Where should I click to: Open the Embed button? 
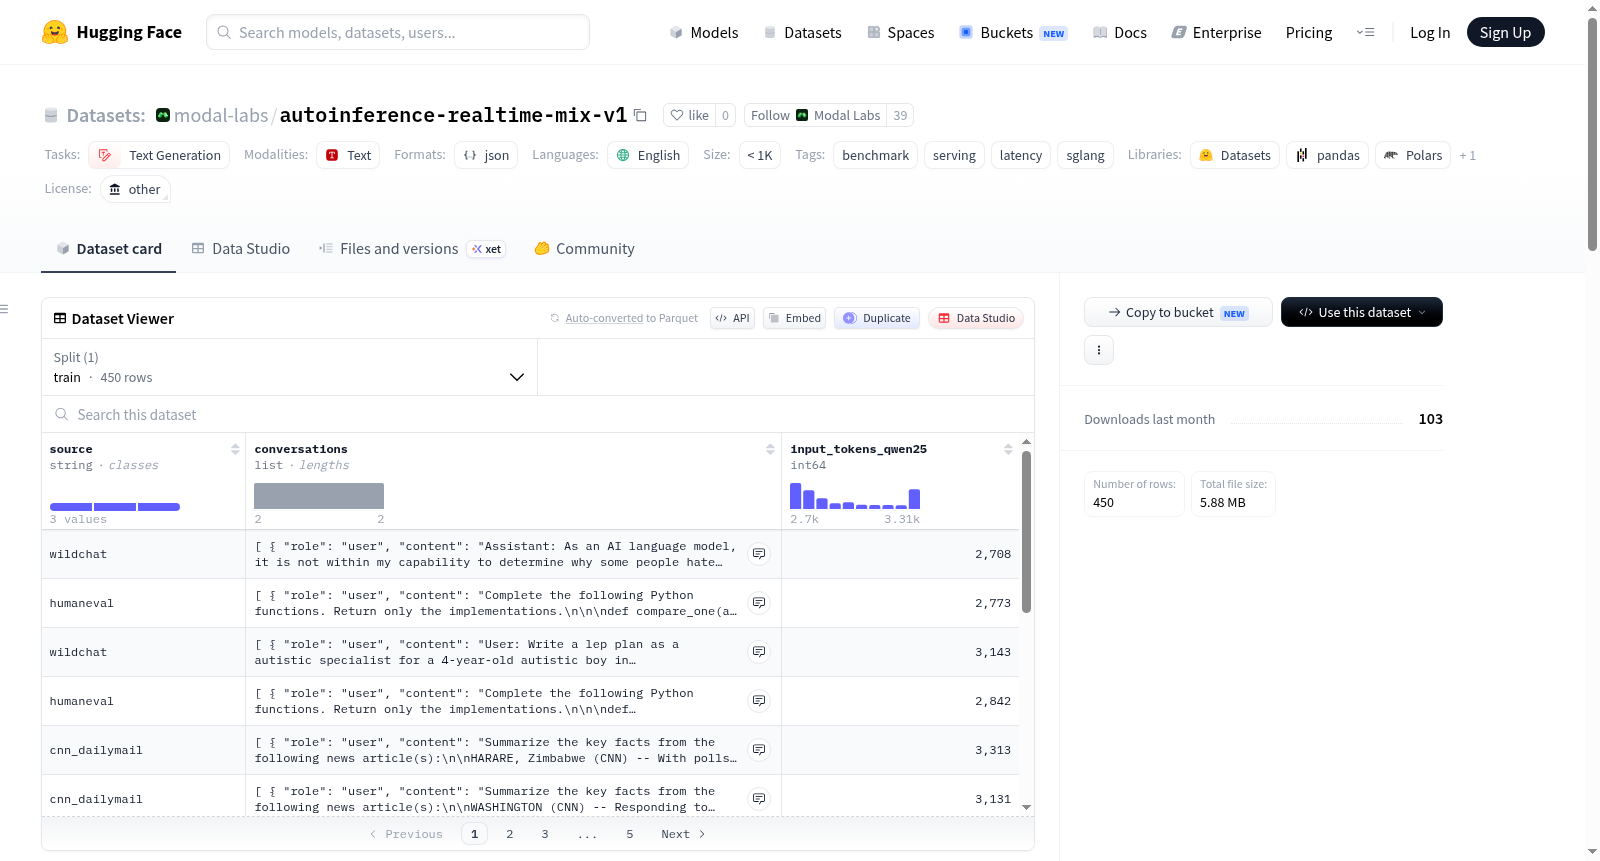point(794,318)
